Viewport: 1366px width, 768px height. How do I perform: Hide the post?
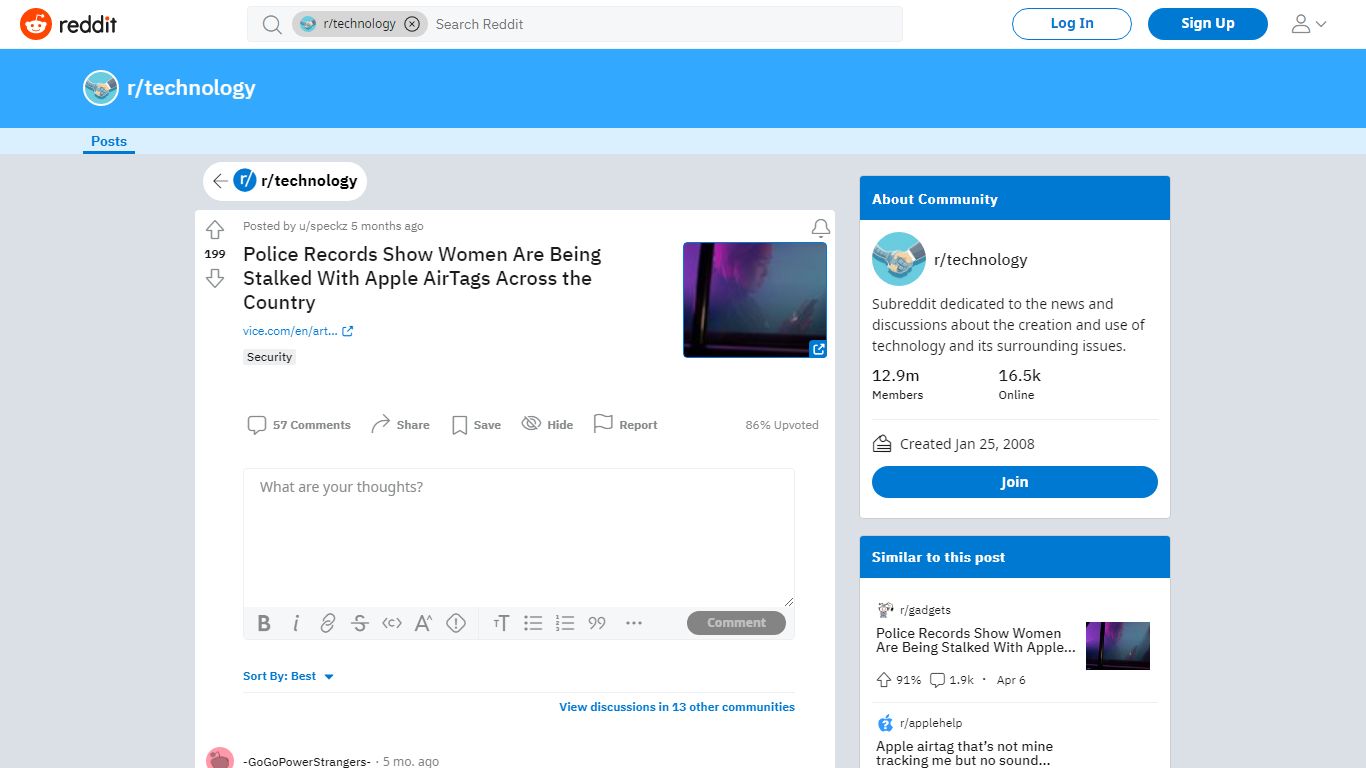547,425
